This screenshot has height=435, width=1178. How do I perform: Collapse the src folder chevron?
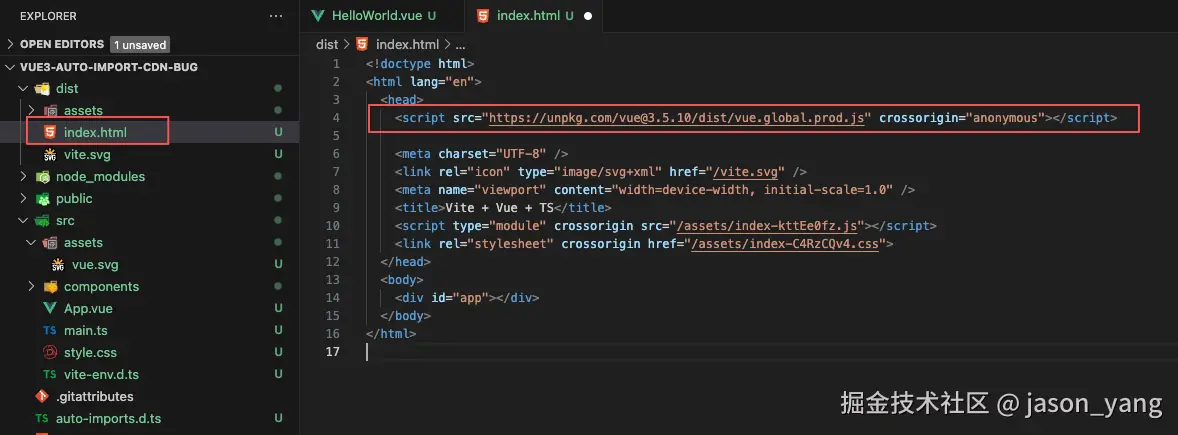point(23,221)
